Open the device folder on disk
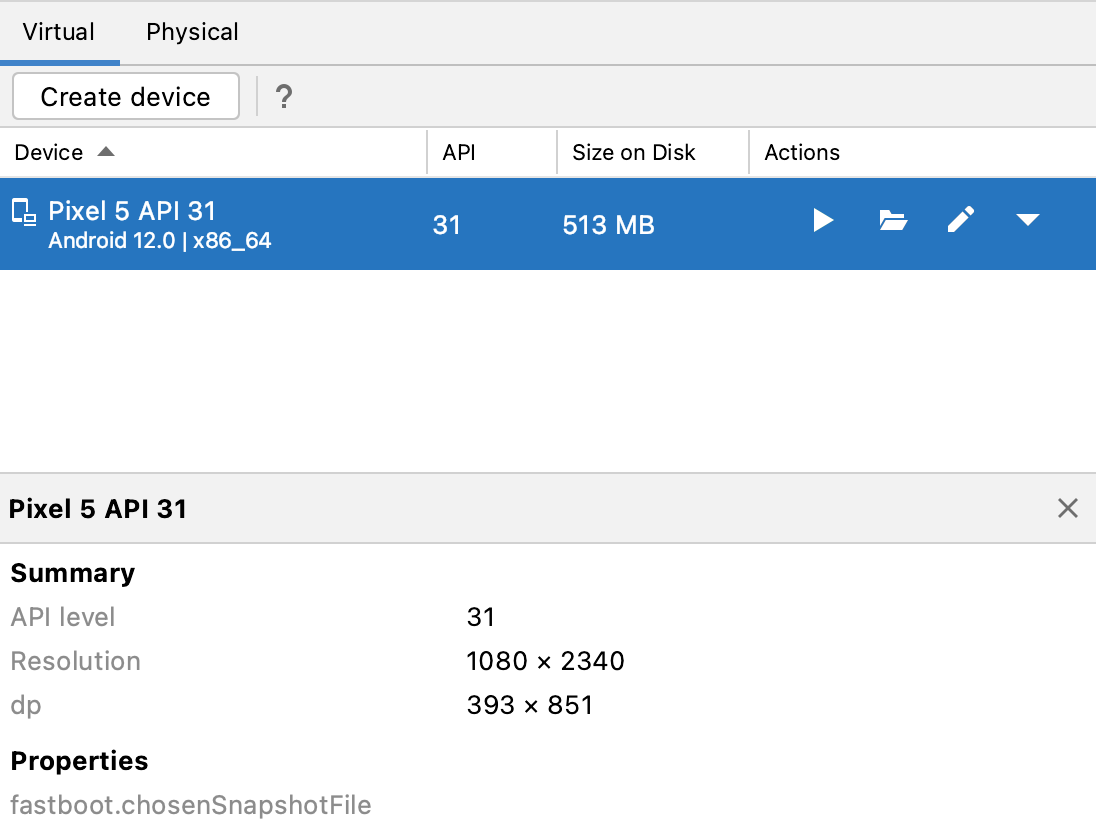 coord(892,220)
